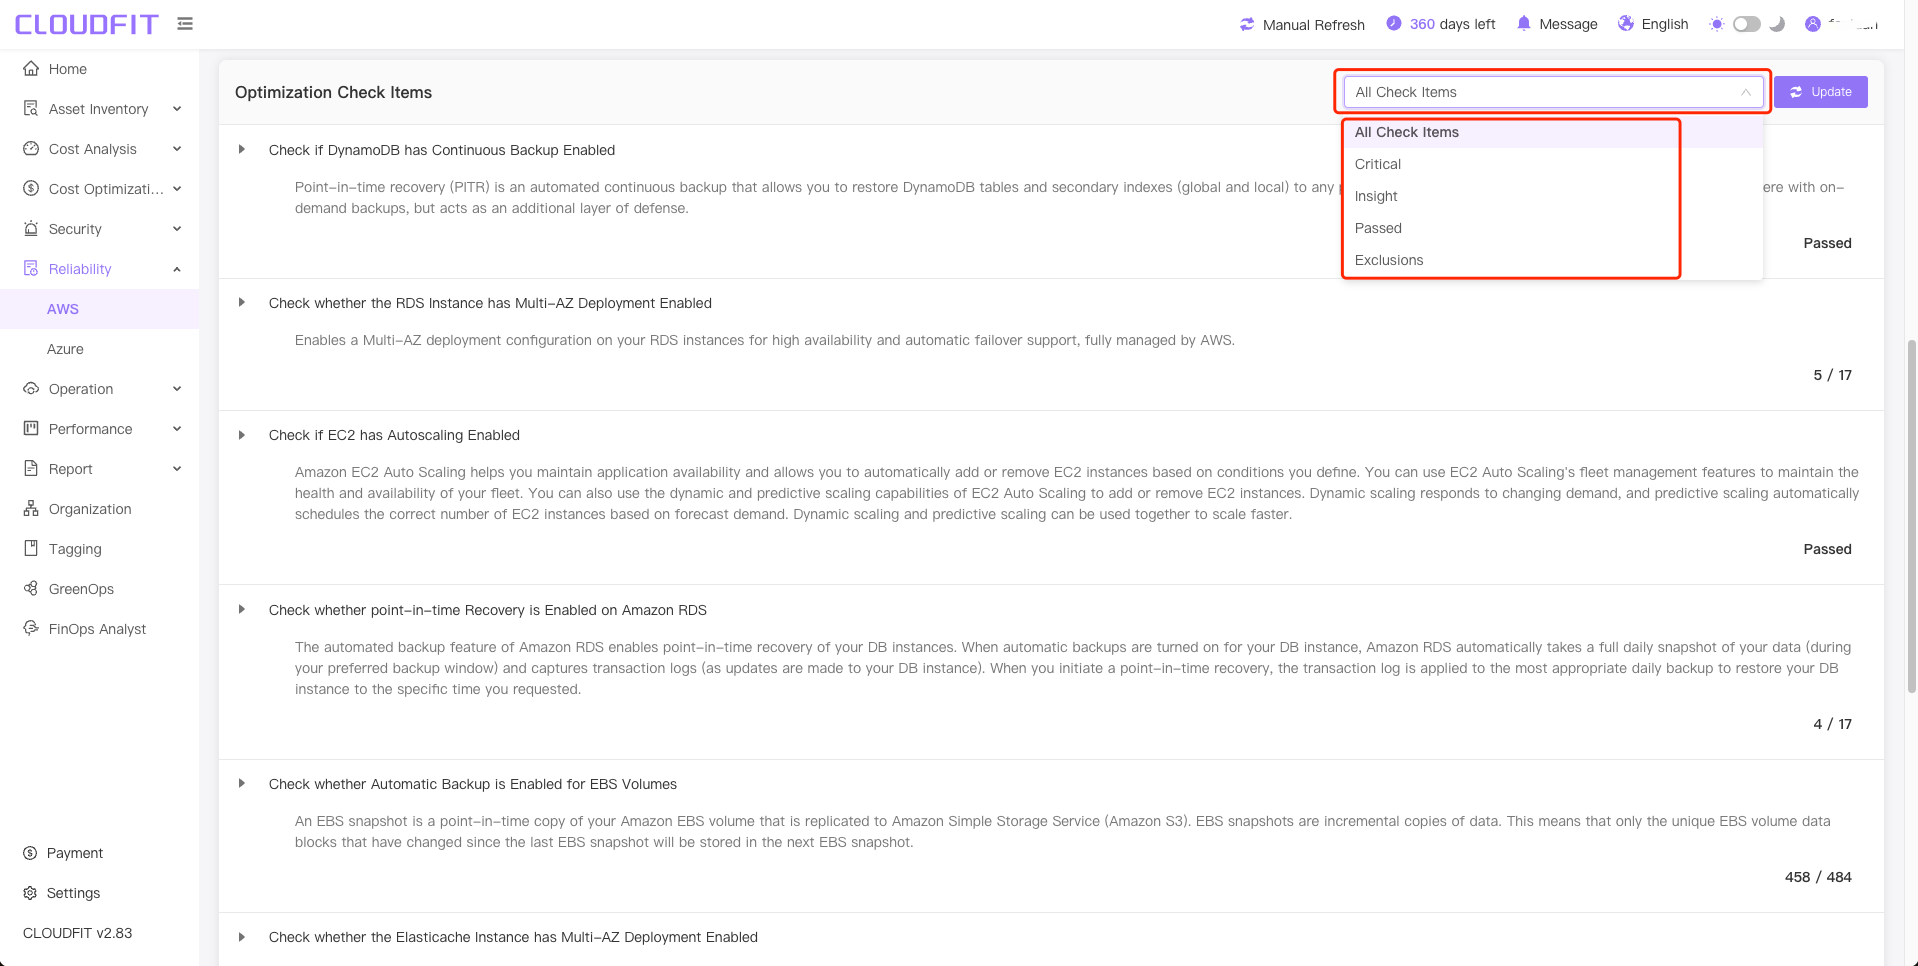Screen dimensions: 1918x966
Task: Expand the Security menu chevron
Action: pyautogui.click(x=177, y=229)
